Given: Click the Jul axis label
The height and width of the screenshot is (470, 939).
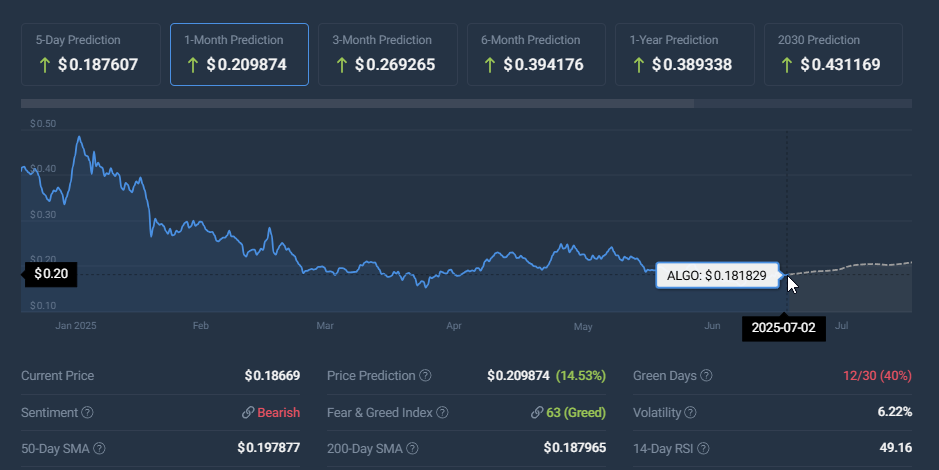Looking at the screenshot, I should (841, 326).
